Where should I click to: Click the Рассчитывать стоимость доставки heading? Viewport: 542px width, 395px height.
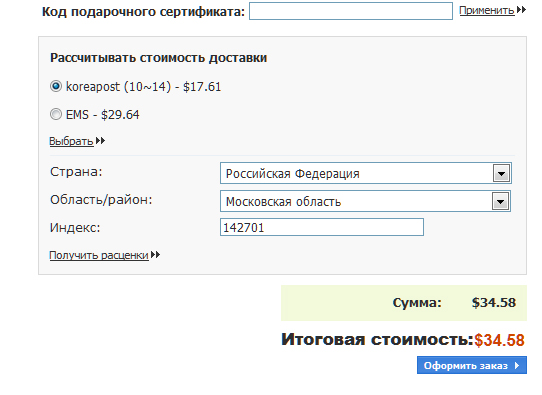[159, 58]
